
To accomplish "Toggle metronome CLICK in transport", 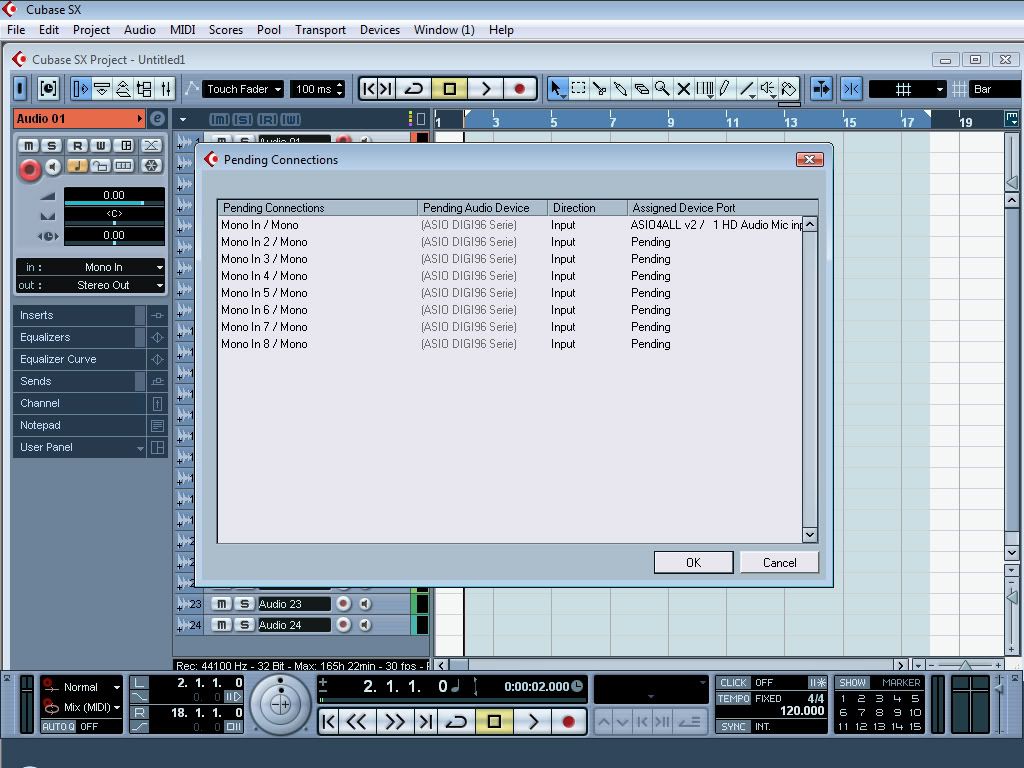I will pyautogui.click(x=733, y=682).
